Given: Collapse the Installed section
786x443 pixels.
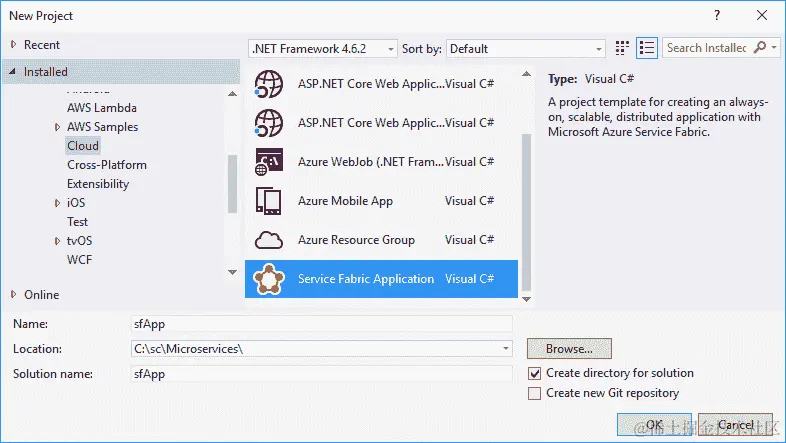Looking at the screenshot, I should pyautogui.click(x=13, y=72).
